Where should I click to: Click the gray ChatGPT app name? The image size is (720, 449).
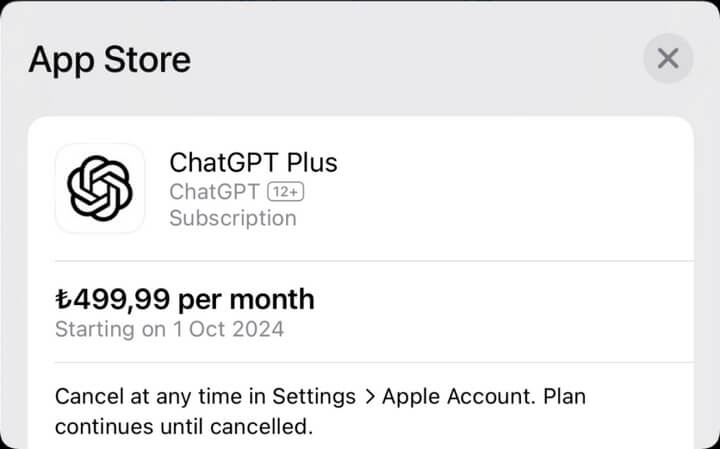pyautogui.click(x=214, y=192)
